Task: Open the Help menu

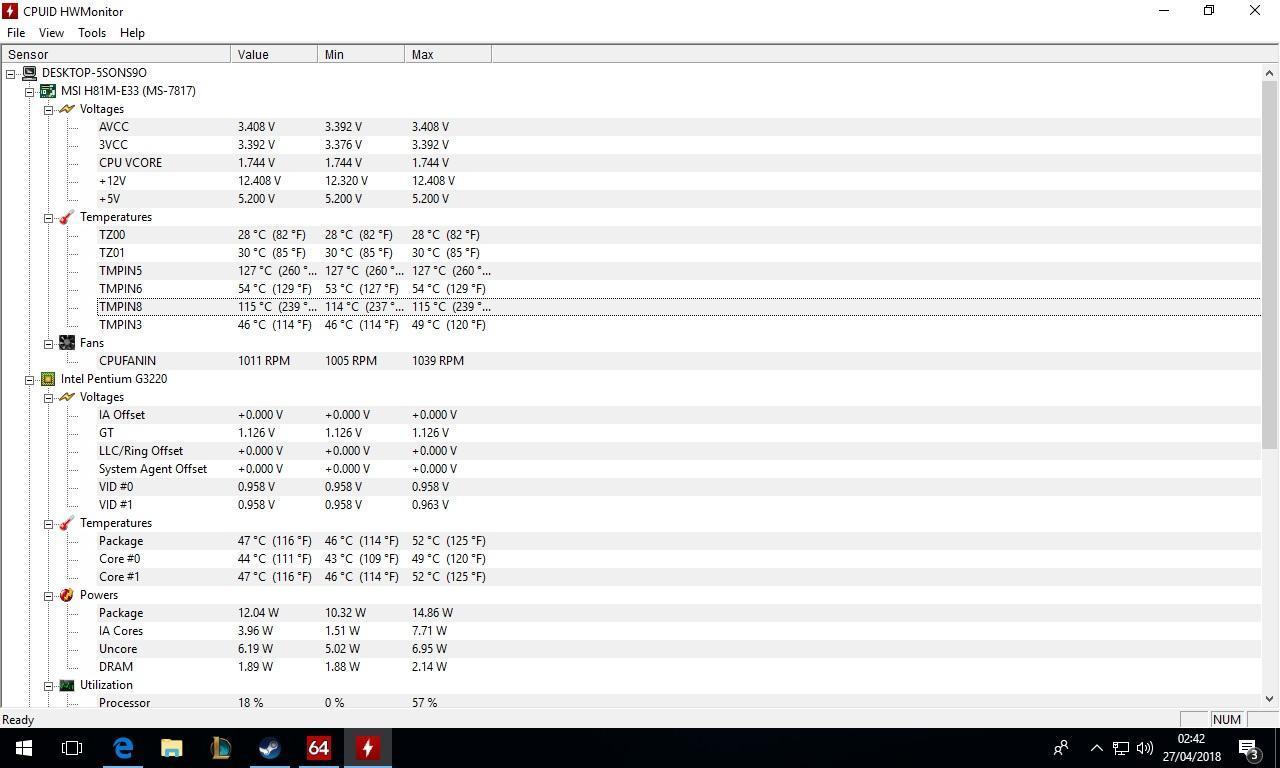Action: (x=132, y=33)
